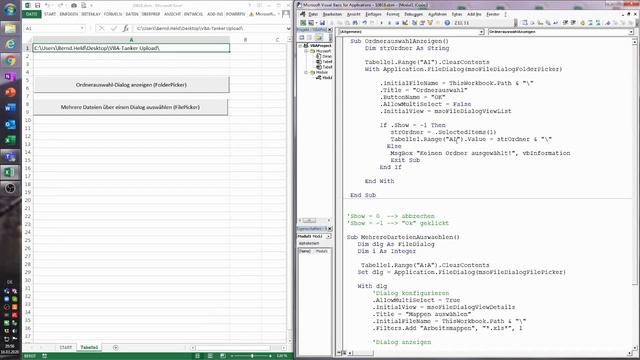The width and height of the screenshot is (640, 360).
Task: Open the OrdnerauswahlAnzeigen procedure dropdown
Action: coord(631,32)
